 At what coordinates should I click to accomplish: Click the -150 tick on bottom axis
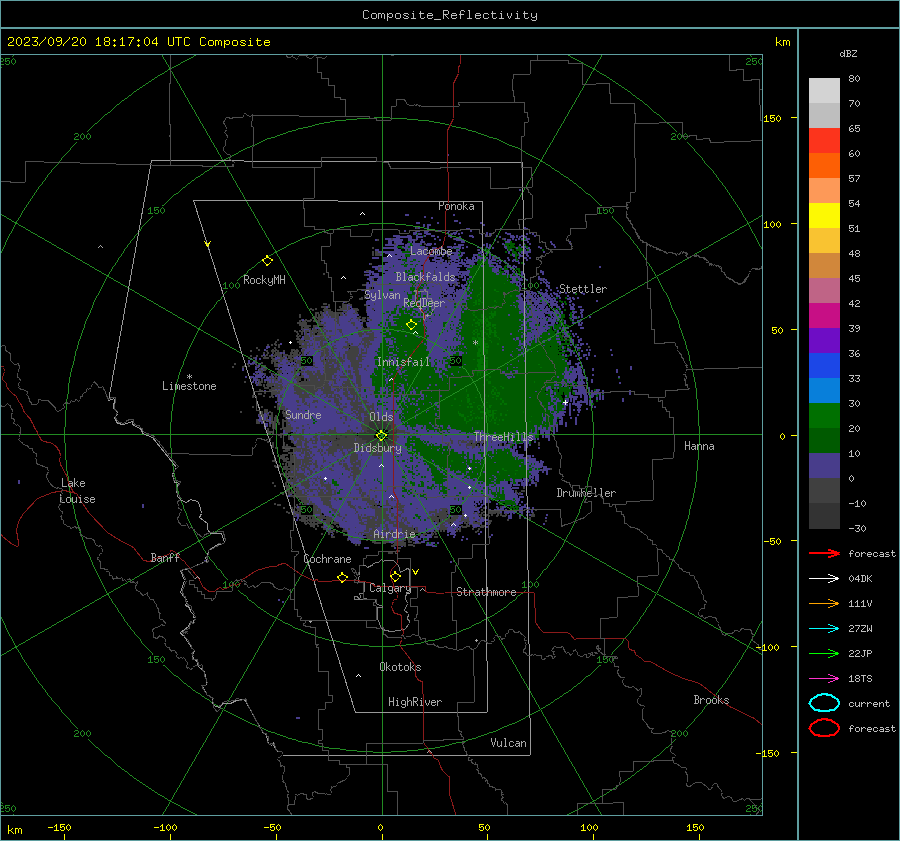pos(59,828)
